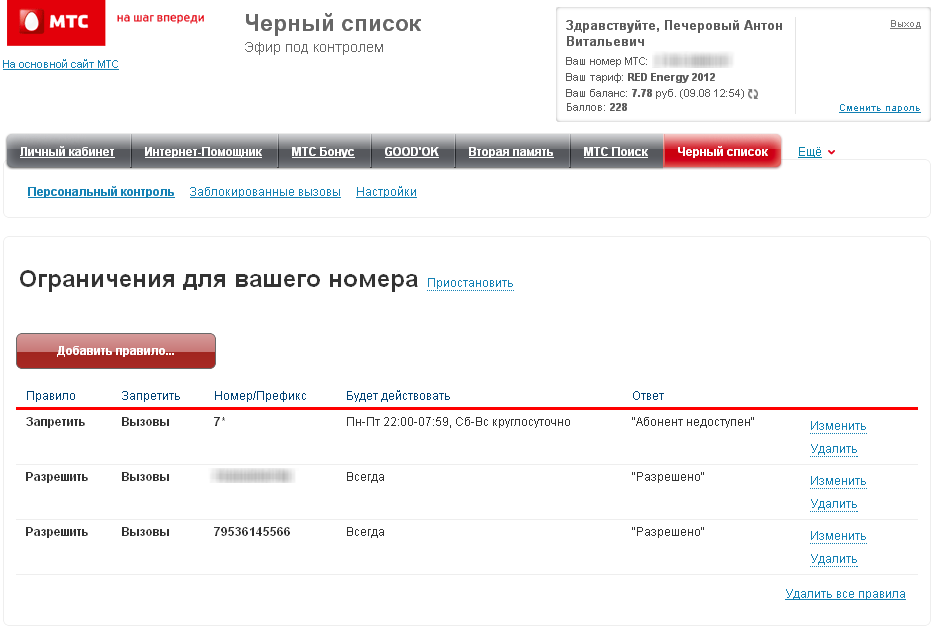Click Приостановить link next to heading

pyautogui.click(x=470, y=283)
